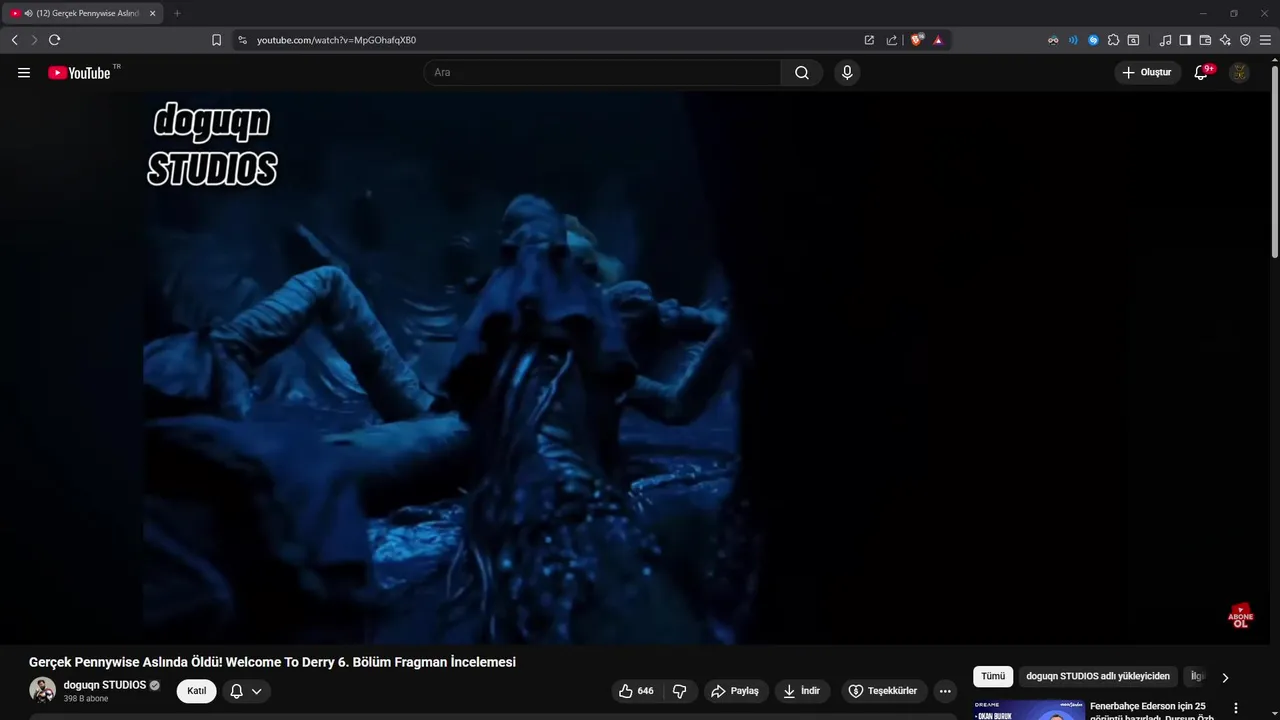Open the music note playlist icon

1165,40
